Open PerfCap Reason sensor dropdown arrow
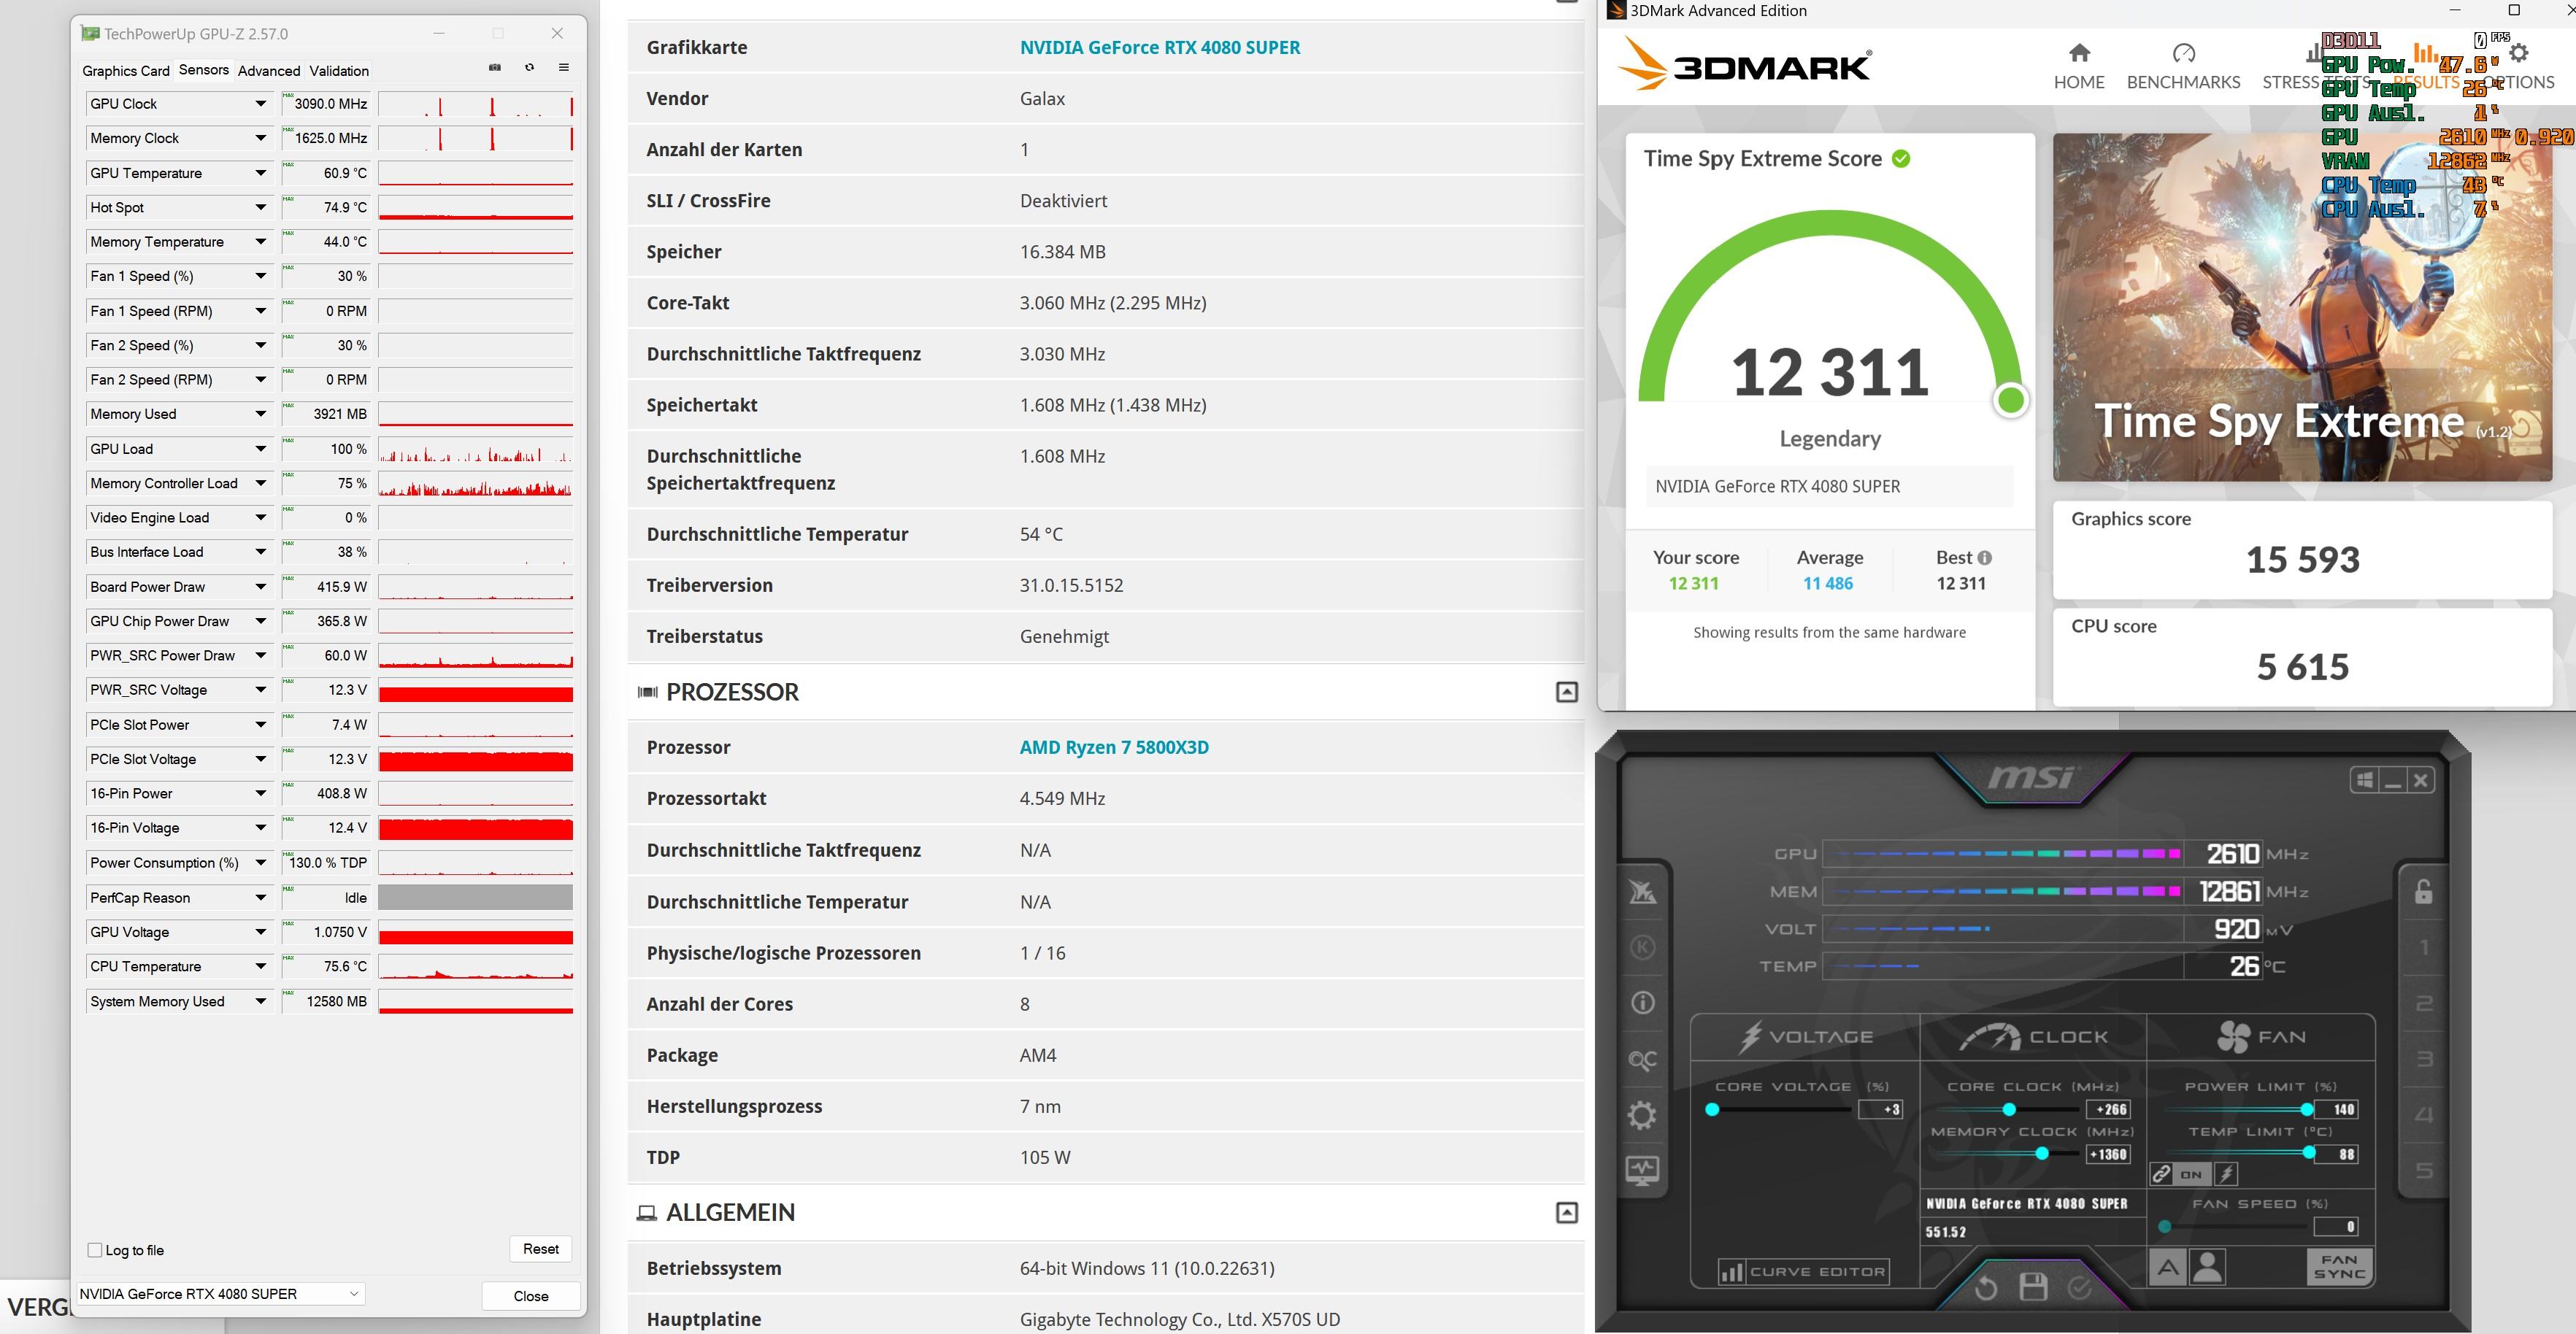2576x1334 pixels. (260, 898)
